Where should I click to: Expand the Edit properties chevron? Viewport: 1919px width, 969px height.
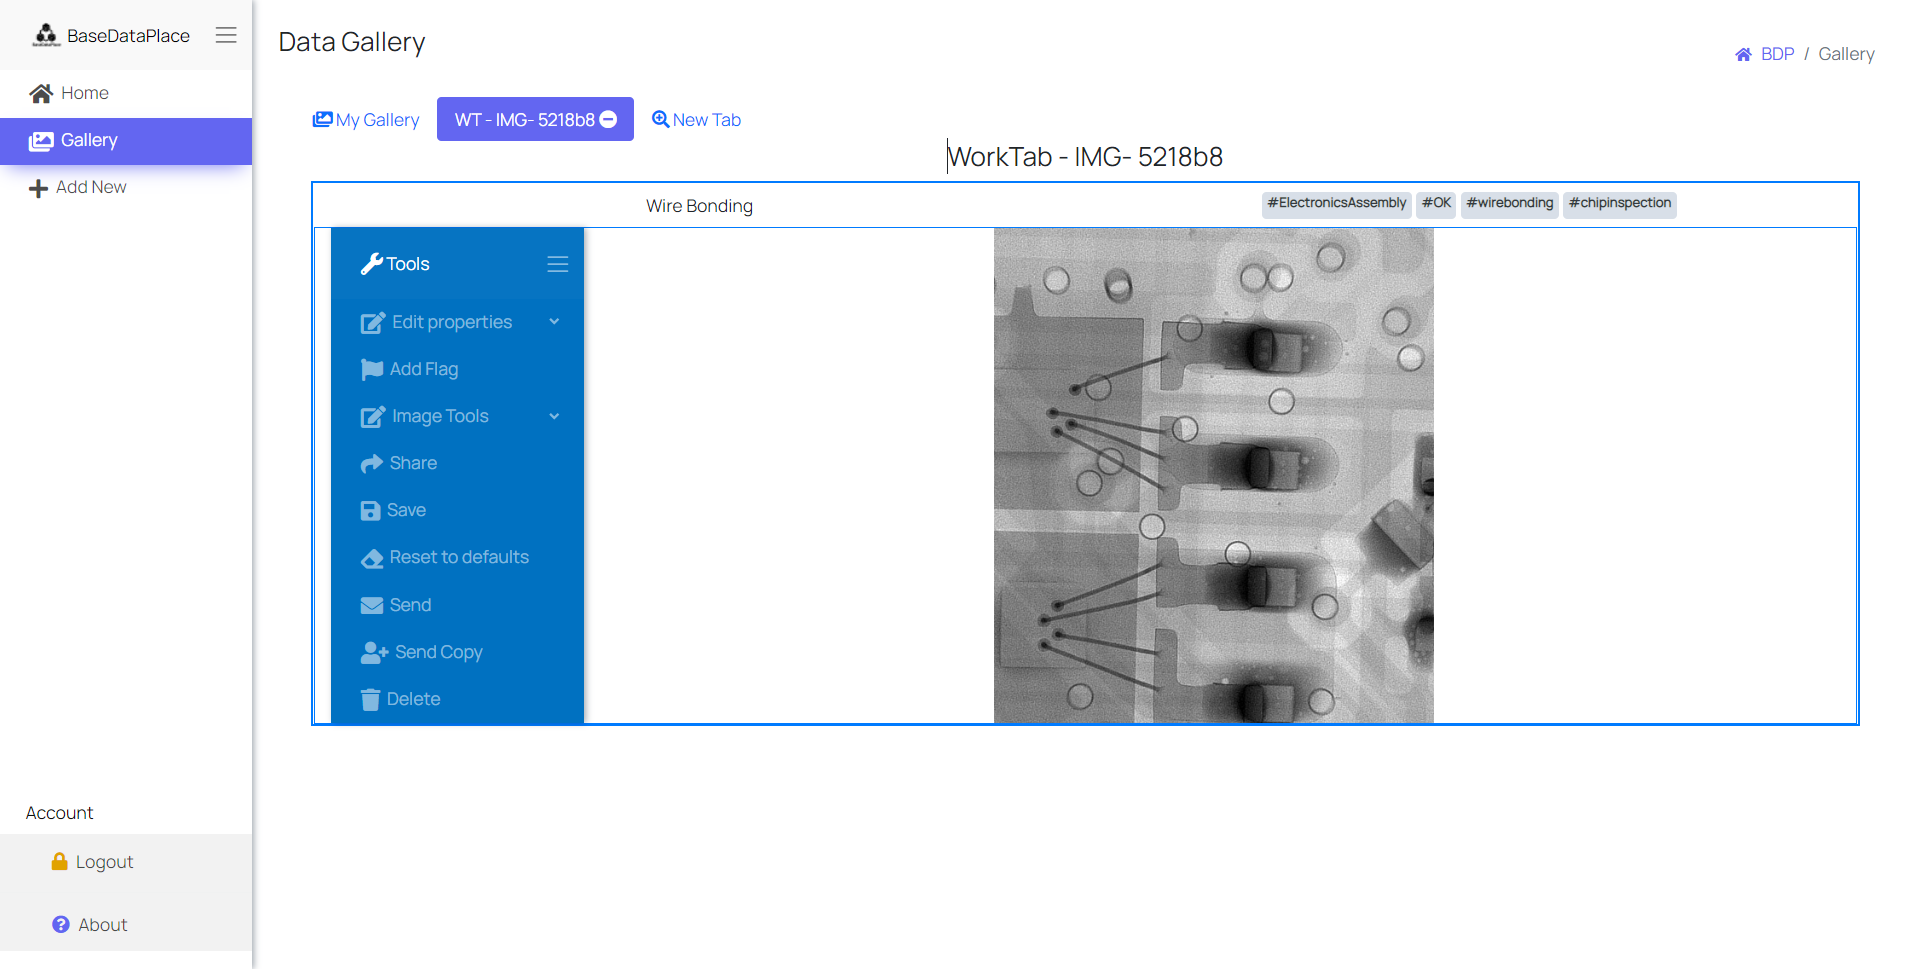554,322
